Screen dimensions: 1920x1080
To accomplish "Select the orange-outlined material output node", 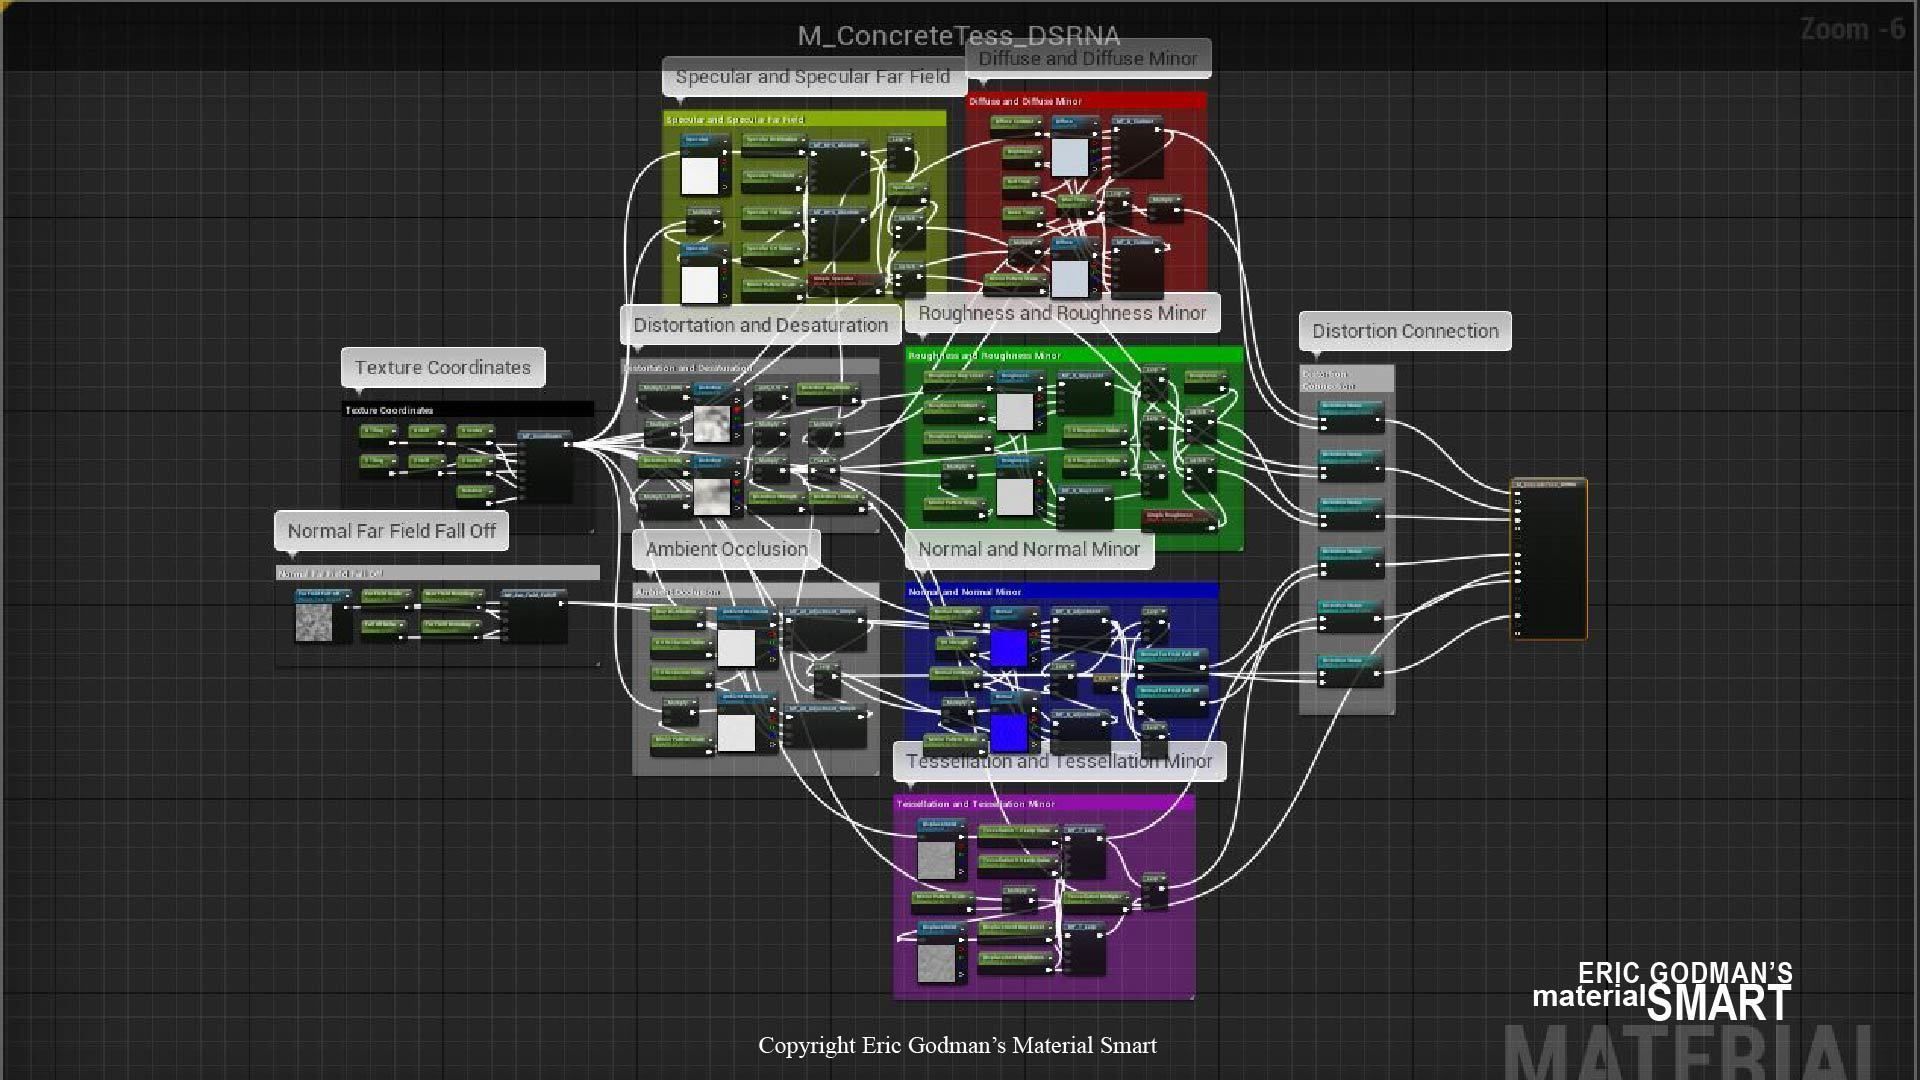I will (x=1548, y=560).
